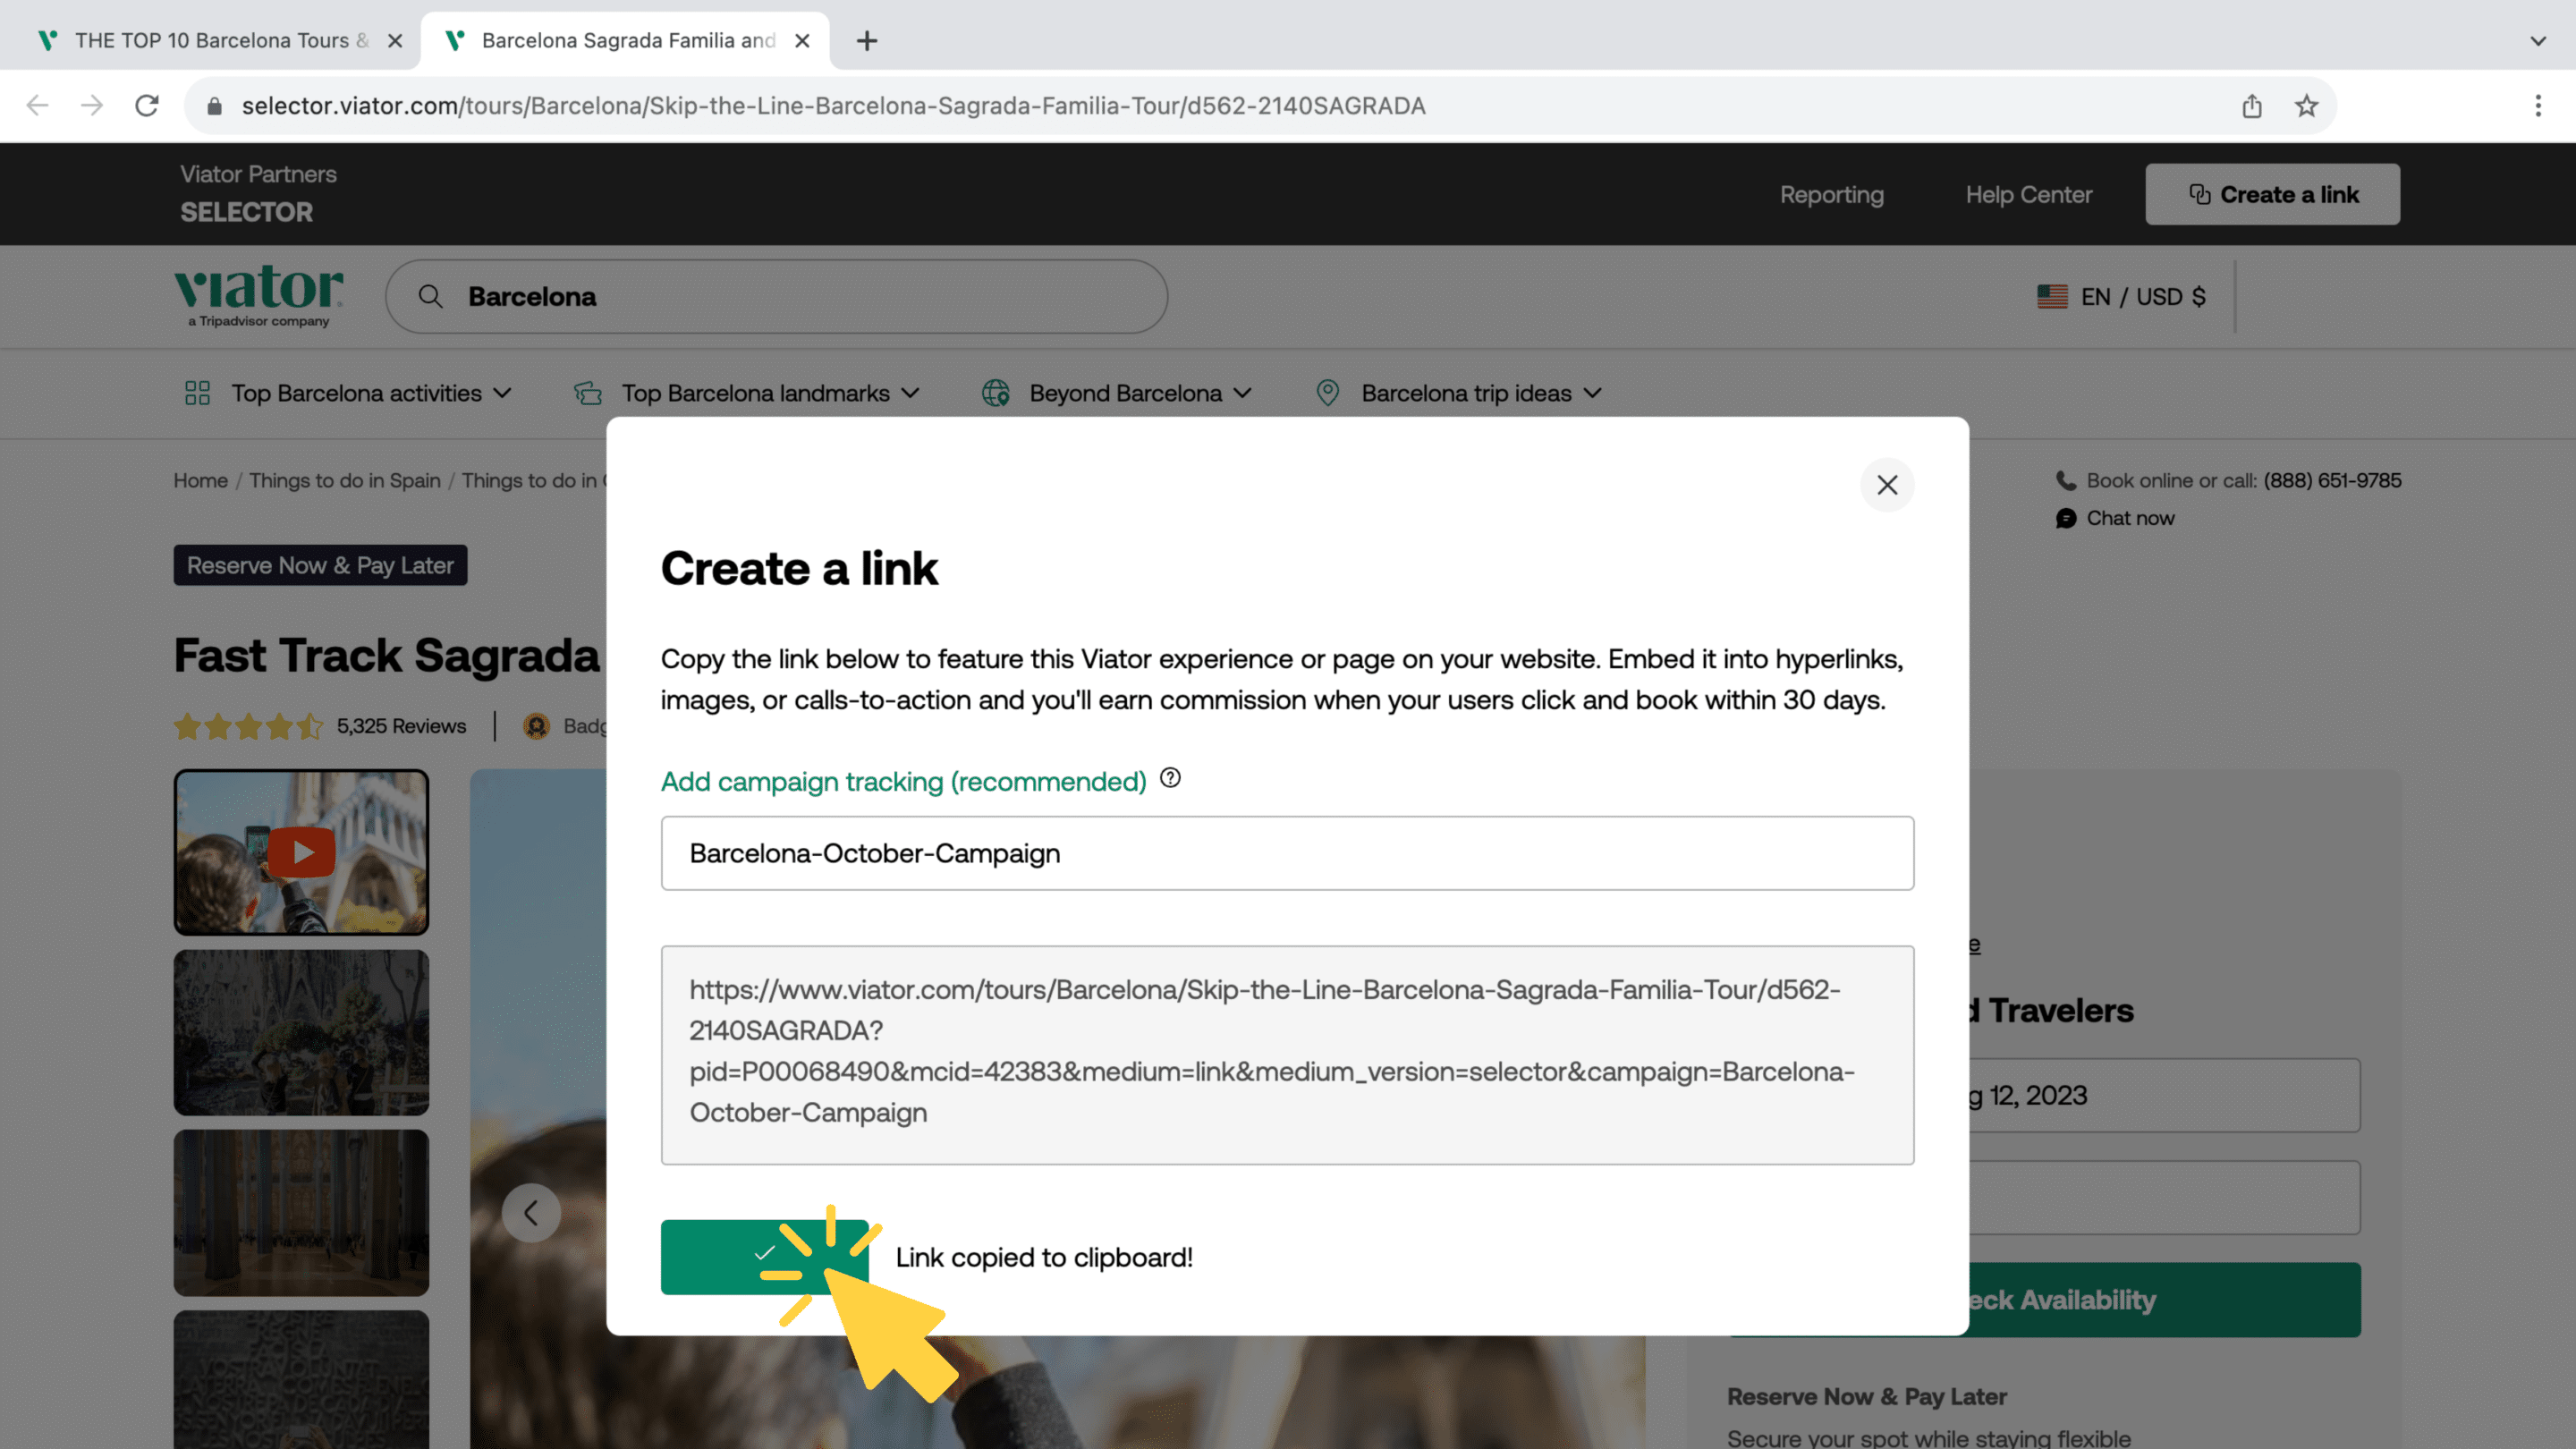This screenshot has height=1449, width=2576.
Task: Focus the Barcelona search field
Action: coord(776,296)
